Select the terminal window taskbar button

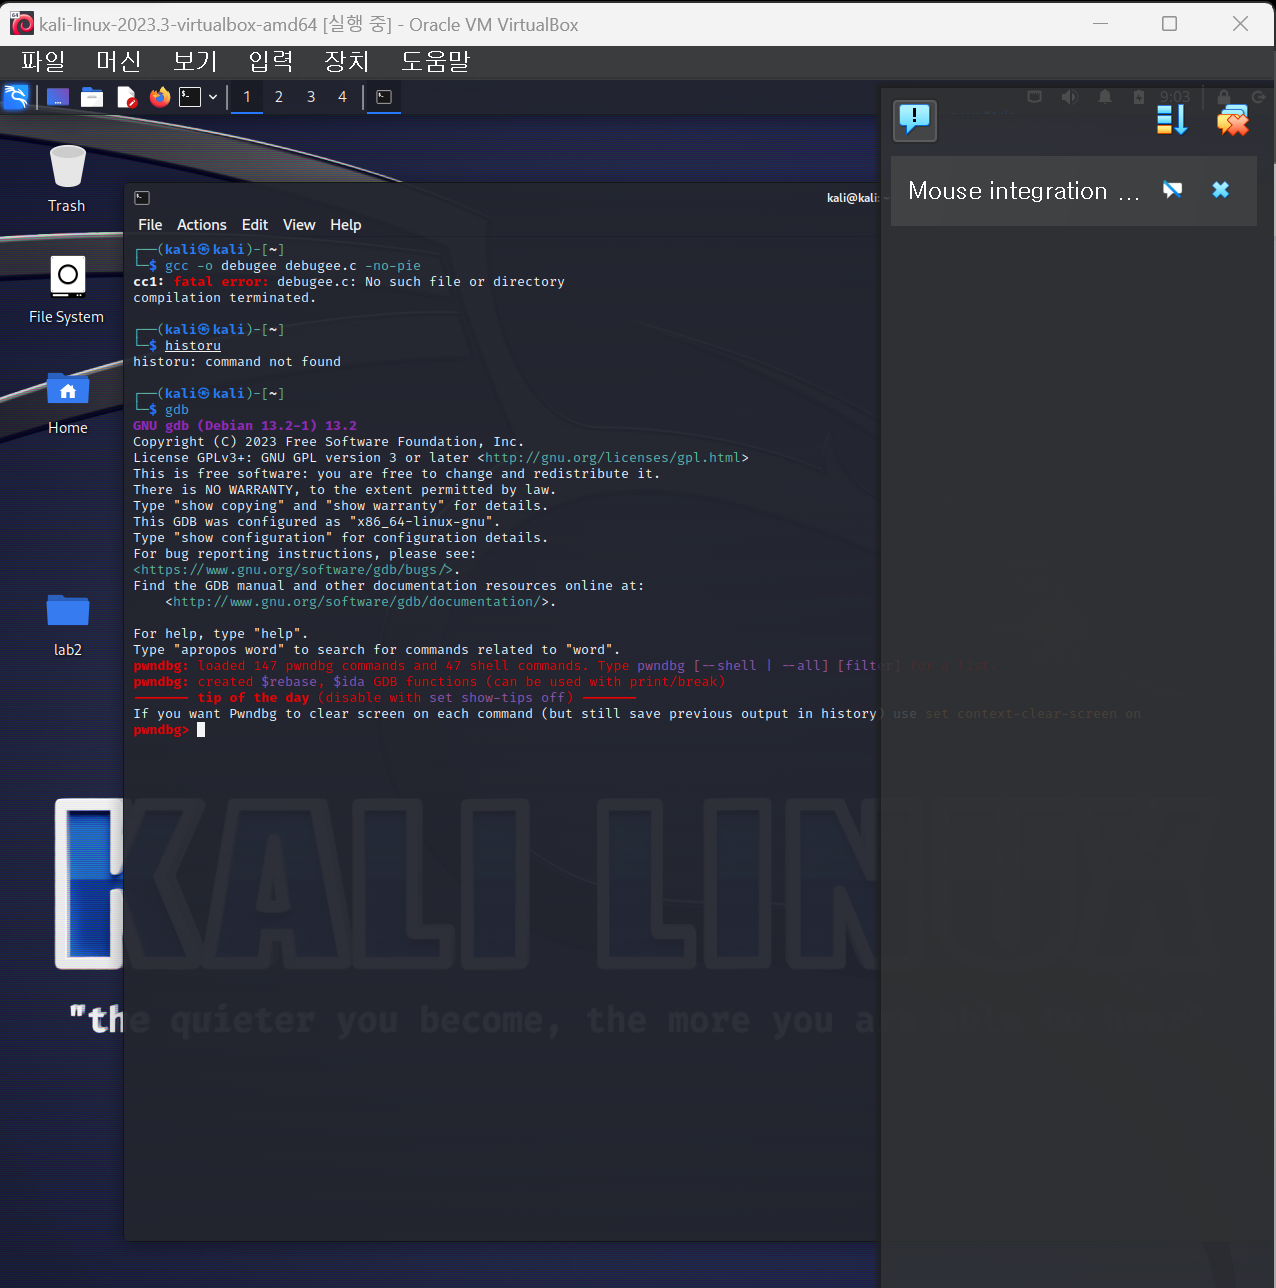pos(384,97)
